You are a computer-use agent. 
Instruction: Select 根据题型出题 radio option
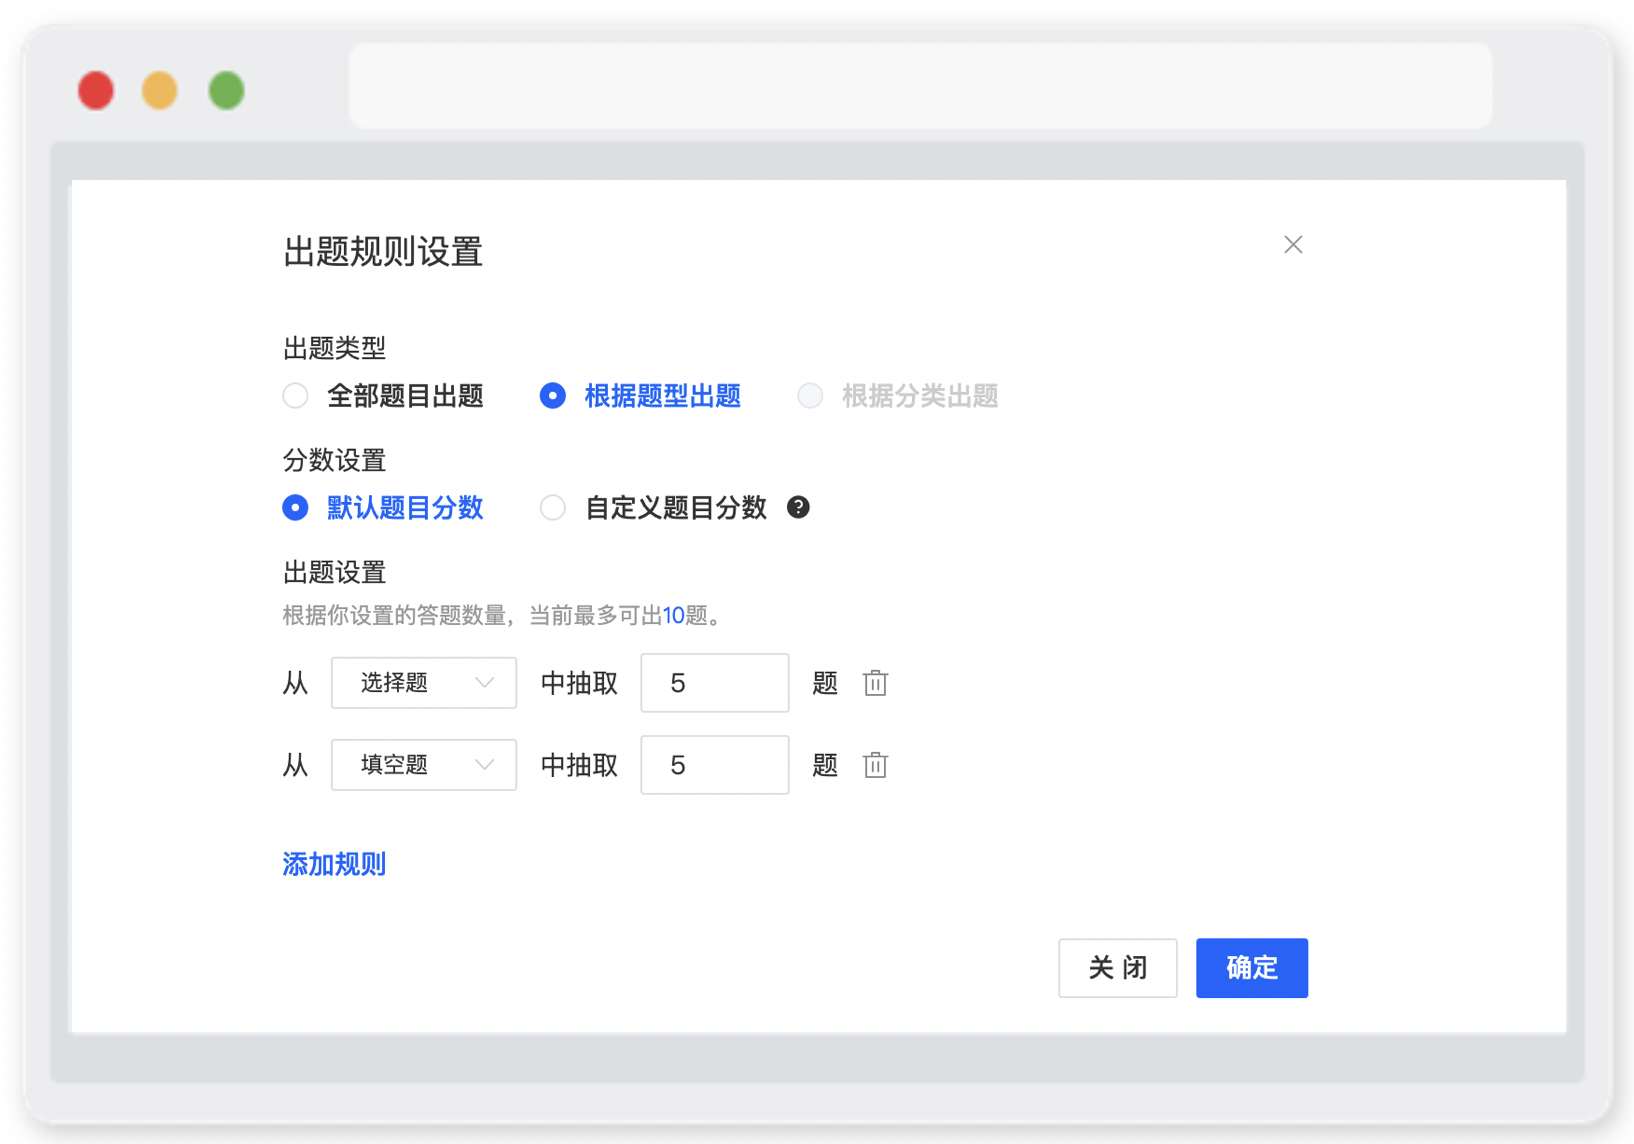click(553, 396)
